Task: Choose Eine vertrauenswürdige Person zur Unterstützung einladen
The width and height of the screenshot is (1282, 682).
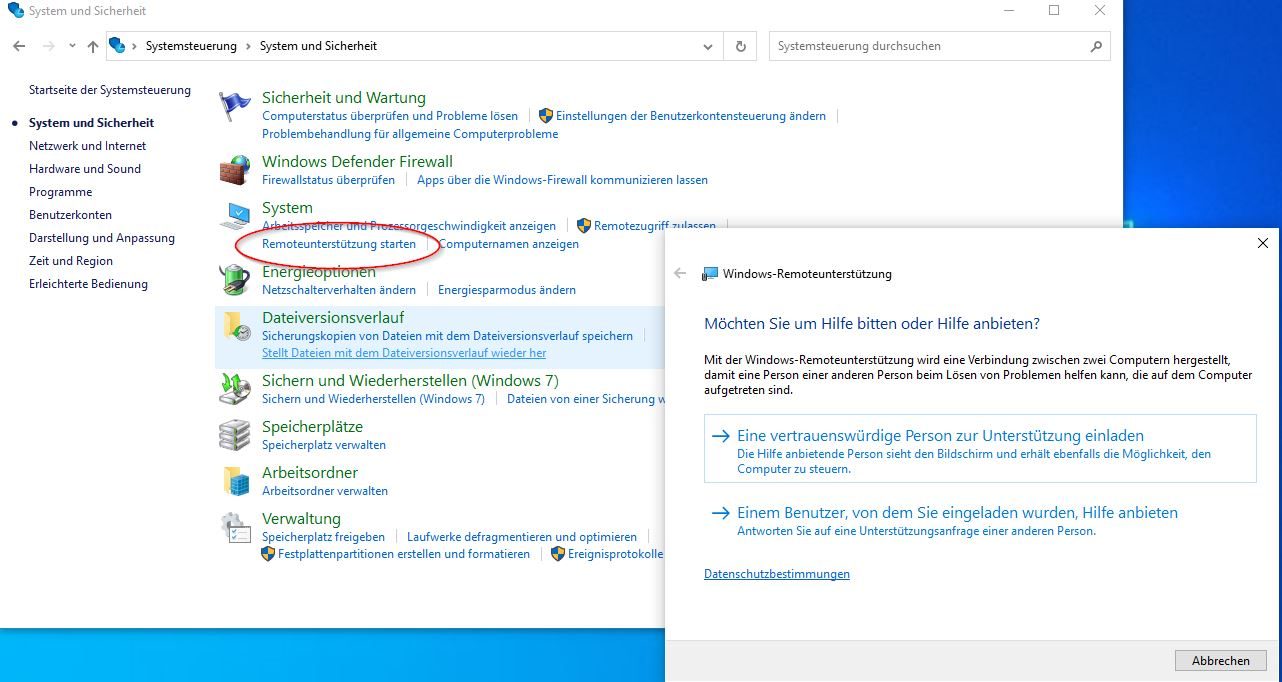Action: click(x=940, y=436)
